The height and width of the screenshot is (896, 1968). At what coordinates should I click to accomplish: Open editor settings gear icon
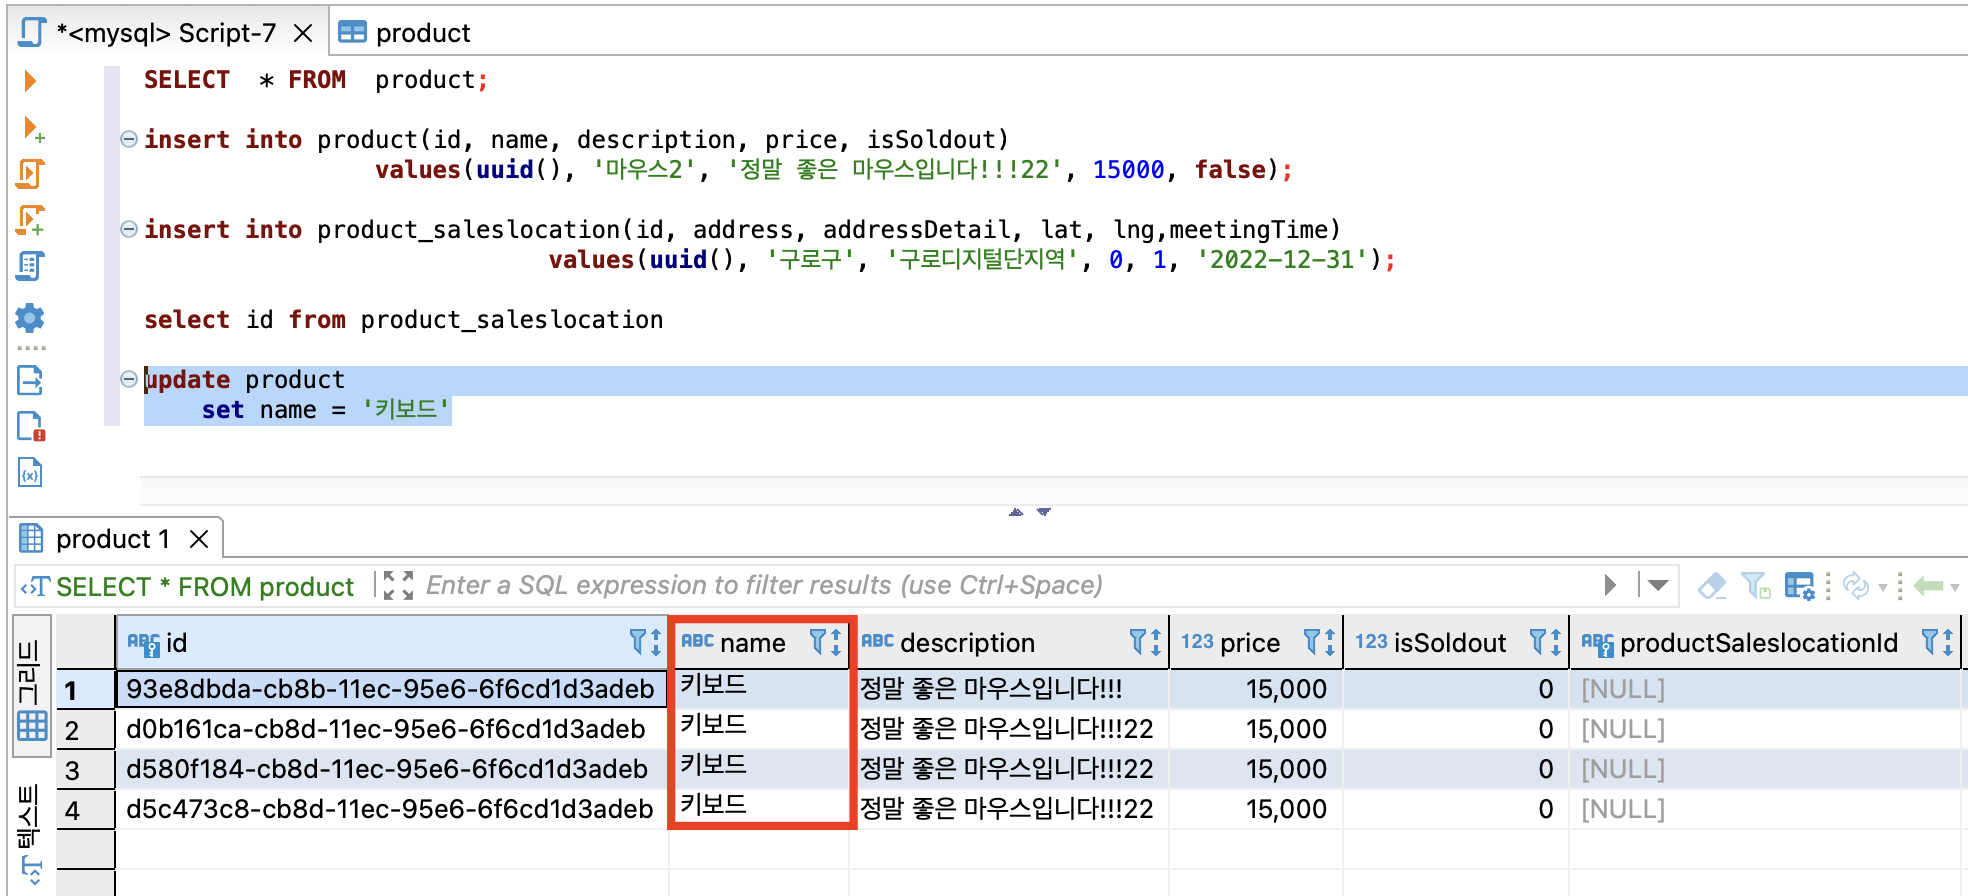pos(30,319)
